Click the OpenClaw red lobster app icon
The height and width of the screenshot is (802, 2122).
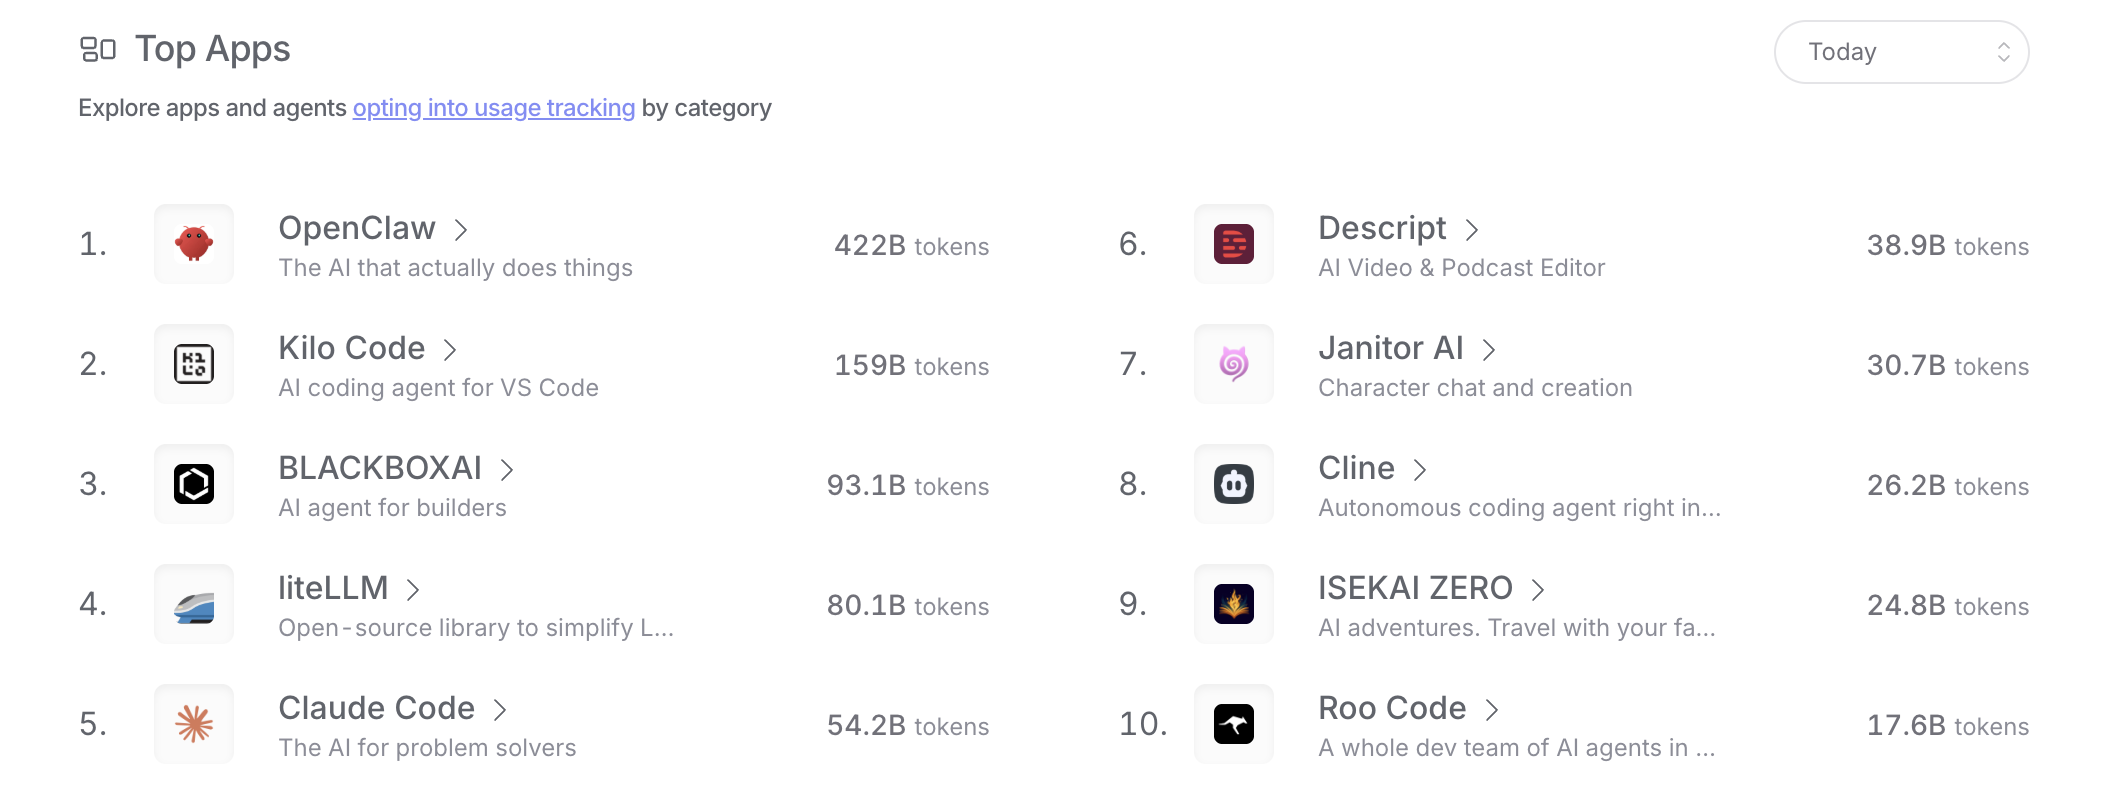pyautogui.click(x=194, y=244)
